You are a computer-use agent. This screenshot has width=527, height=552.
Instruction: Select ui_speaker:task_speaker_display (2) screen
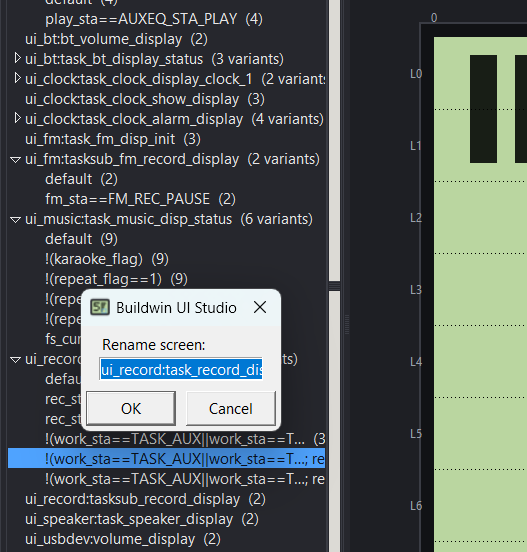[x=142, y=519]
